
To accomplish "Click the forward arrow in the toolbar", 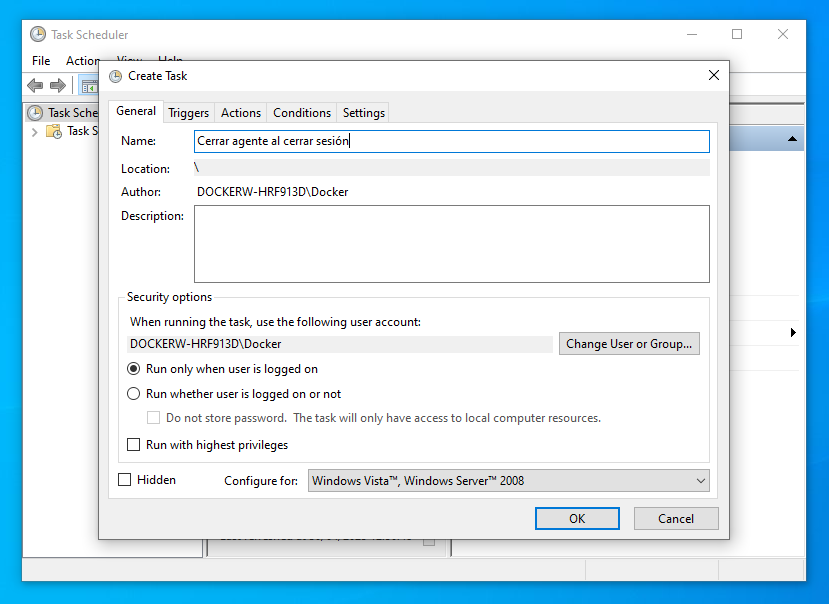I will [58, 86].
